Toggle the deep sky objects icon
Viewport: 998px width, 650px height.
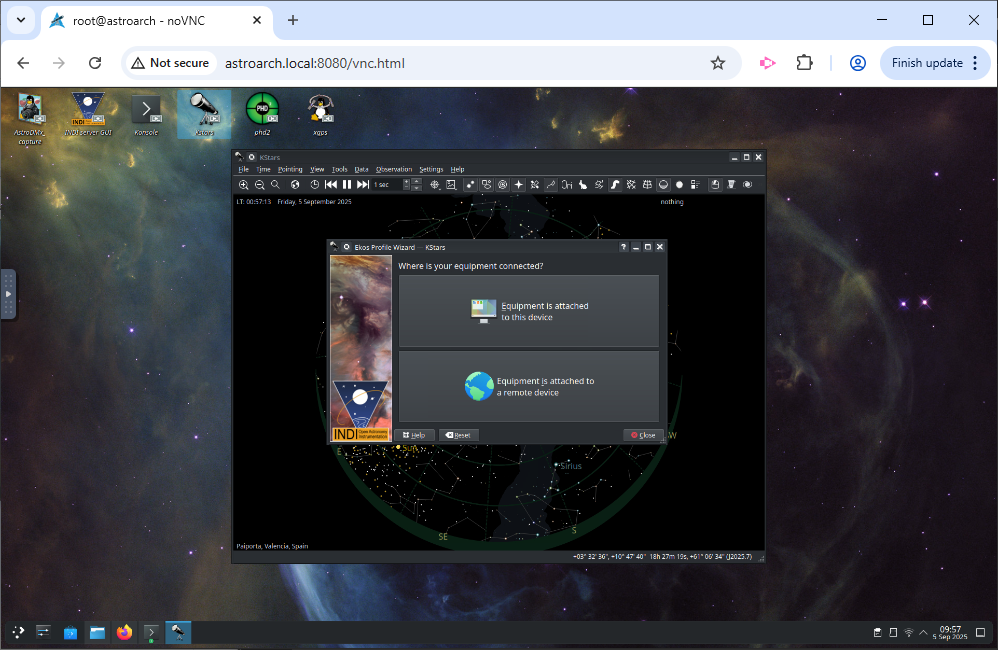486,185
